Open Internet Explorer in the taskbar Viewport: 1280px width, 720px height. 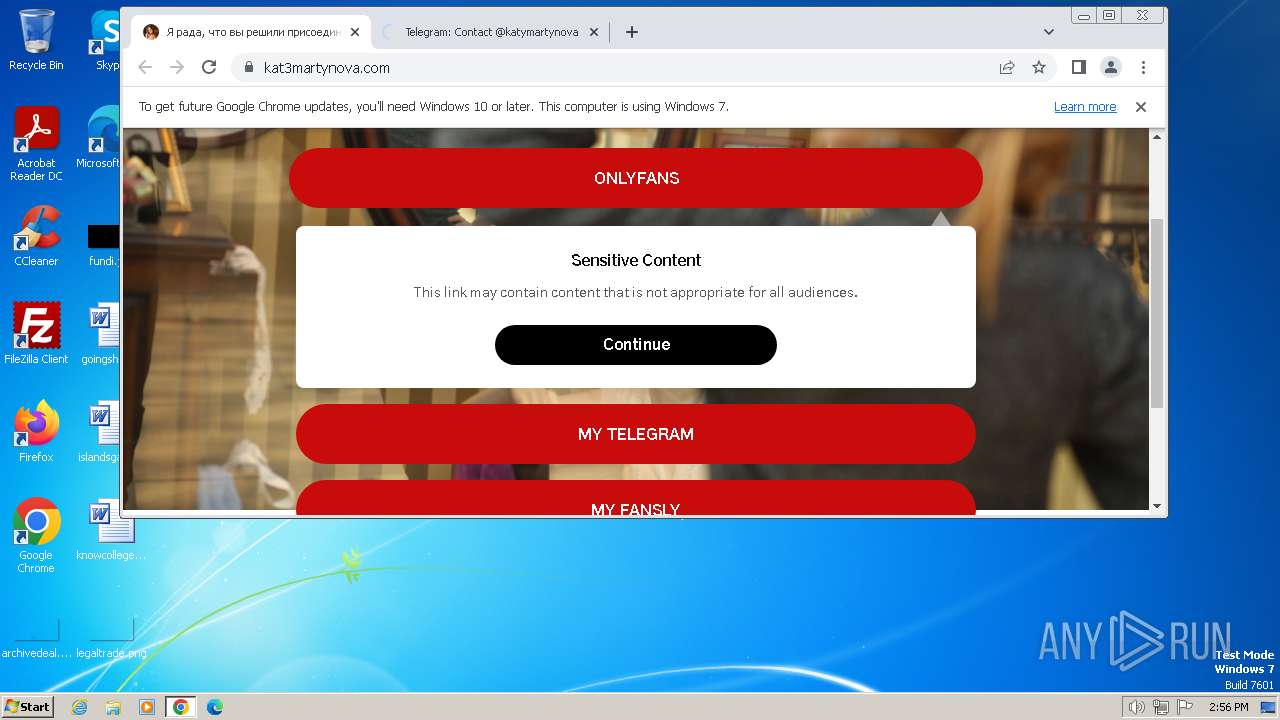coord(79,707)
